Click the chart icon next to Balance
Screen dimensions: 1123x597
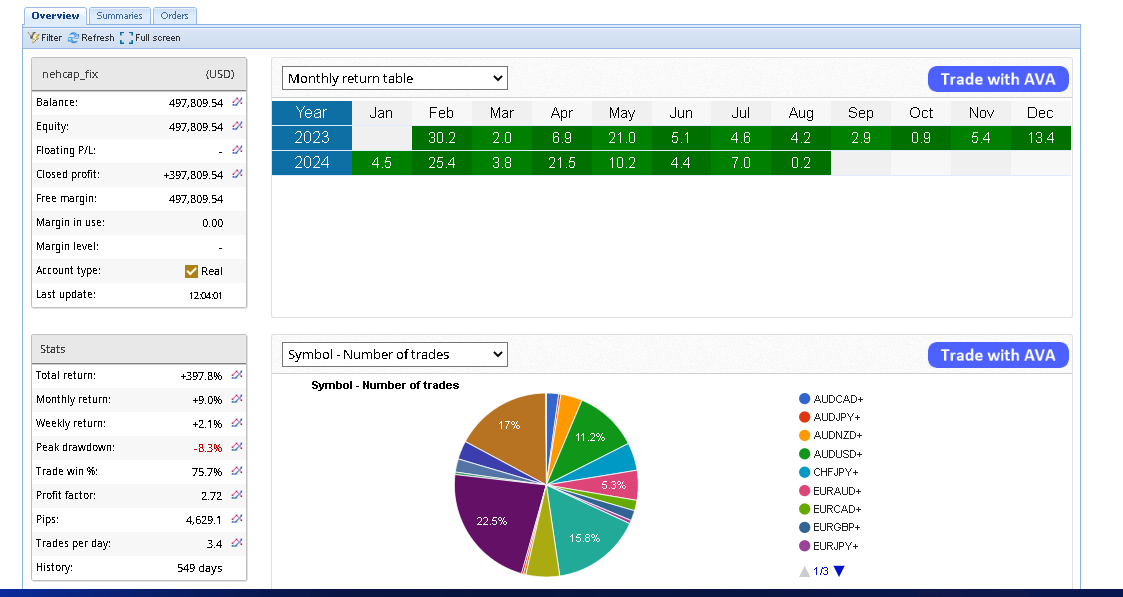237,102
